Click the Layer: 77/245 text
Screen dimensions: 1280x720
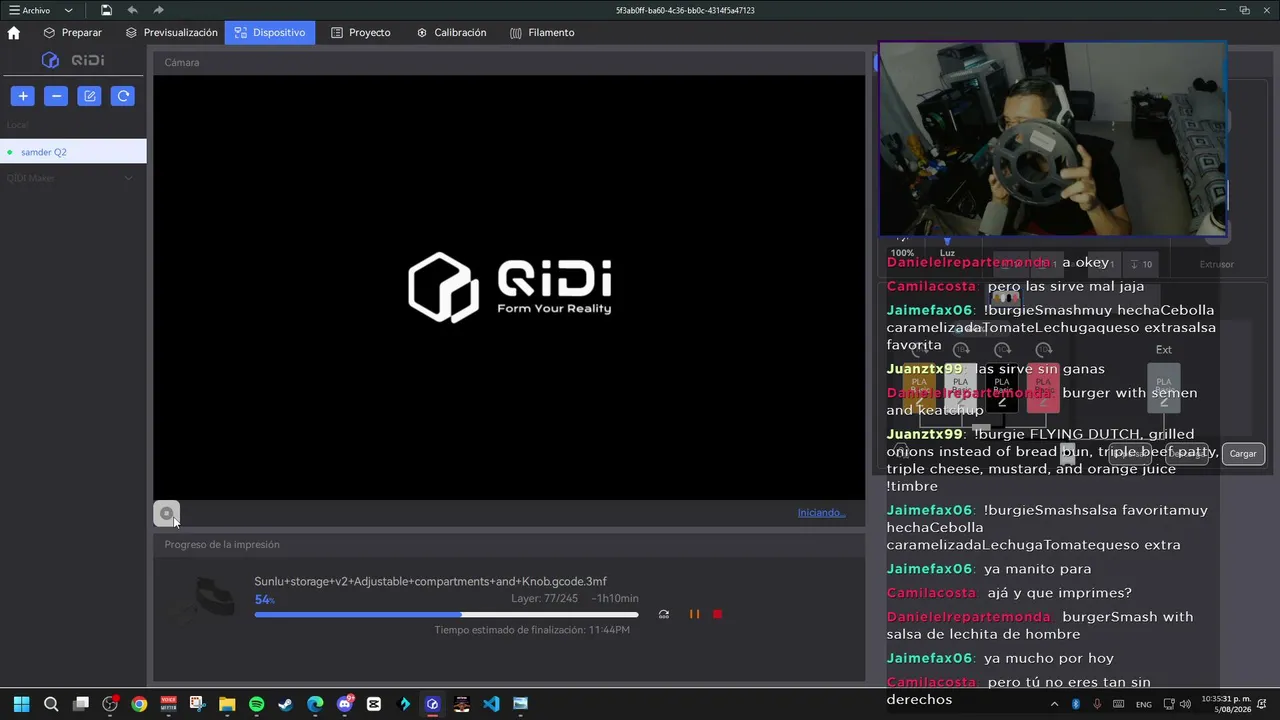tap(545, 599)
